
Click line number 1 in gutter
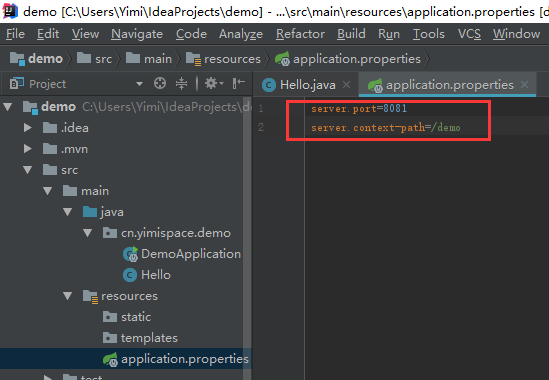coord(261,109)
